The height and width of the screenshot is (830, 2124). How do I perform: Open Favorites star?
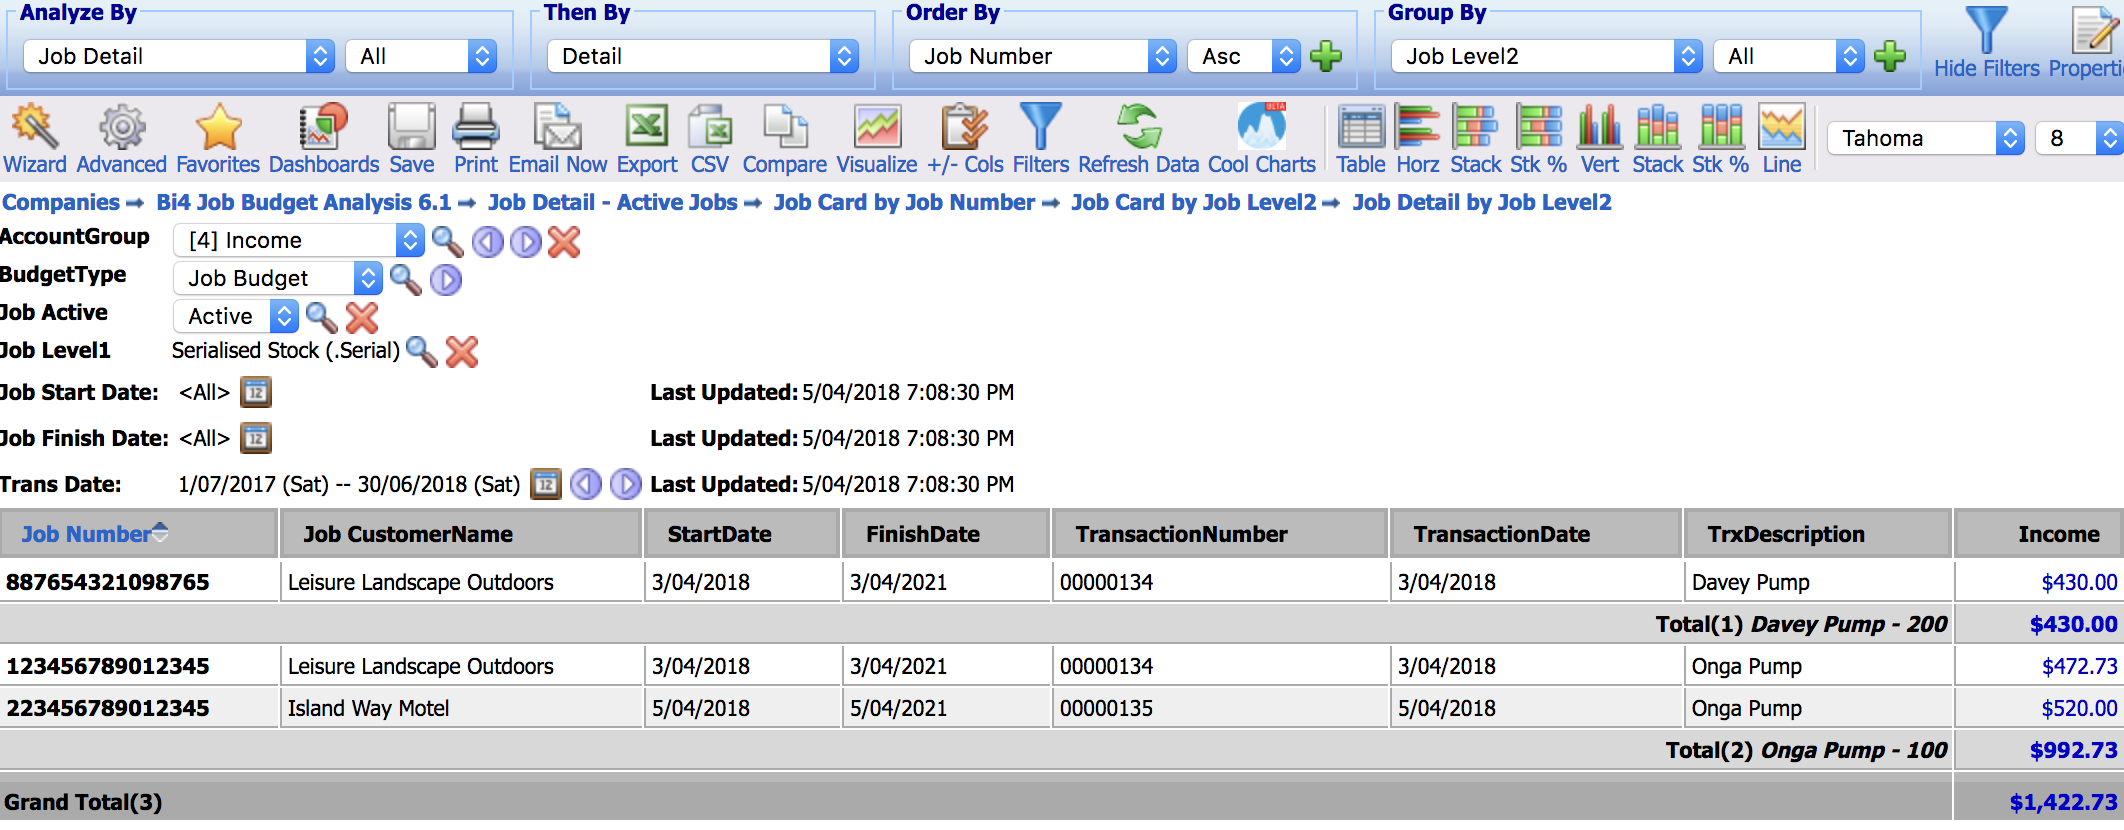(218, 140)
